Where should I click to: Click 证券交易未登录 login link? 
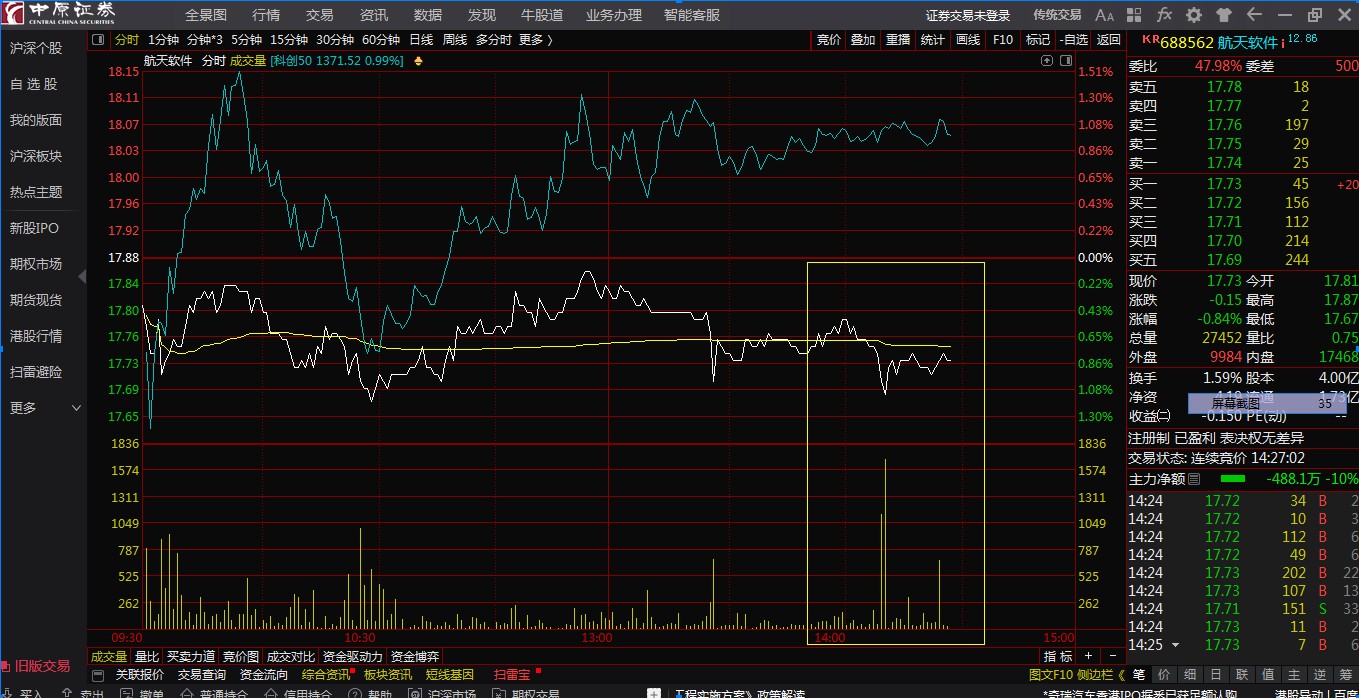pos(968,15)
